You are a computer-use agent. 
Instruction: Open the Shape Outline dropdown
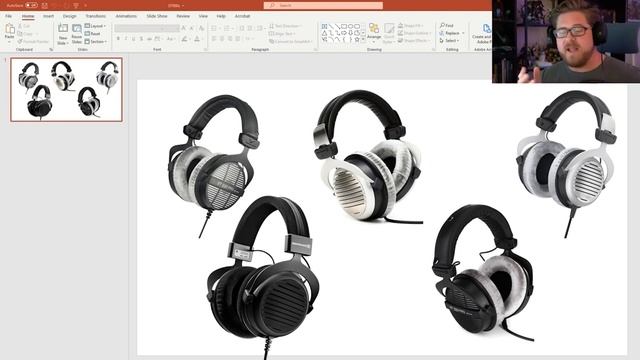click(413, 33)
